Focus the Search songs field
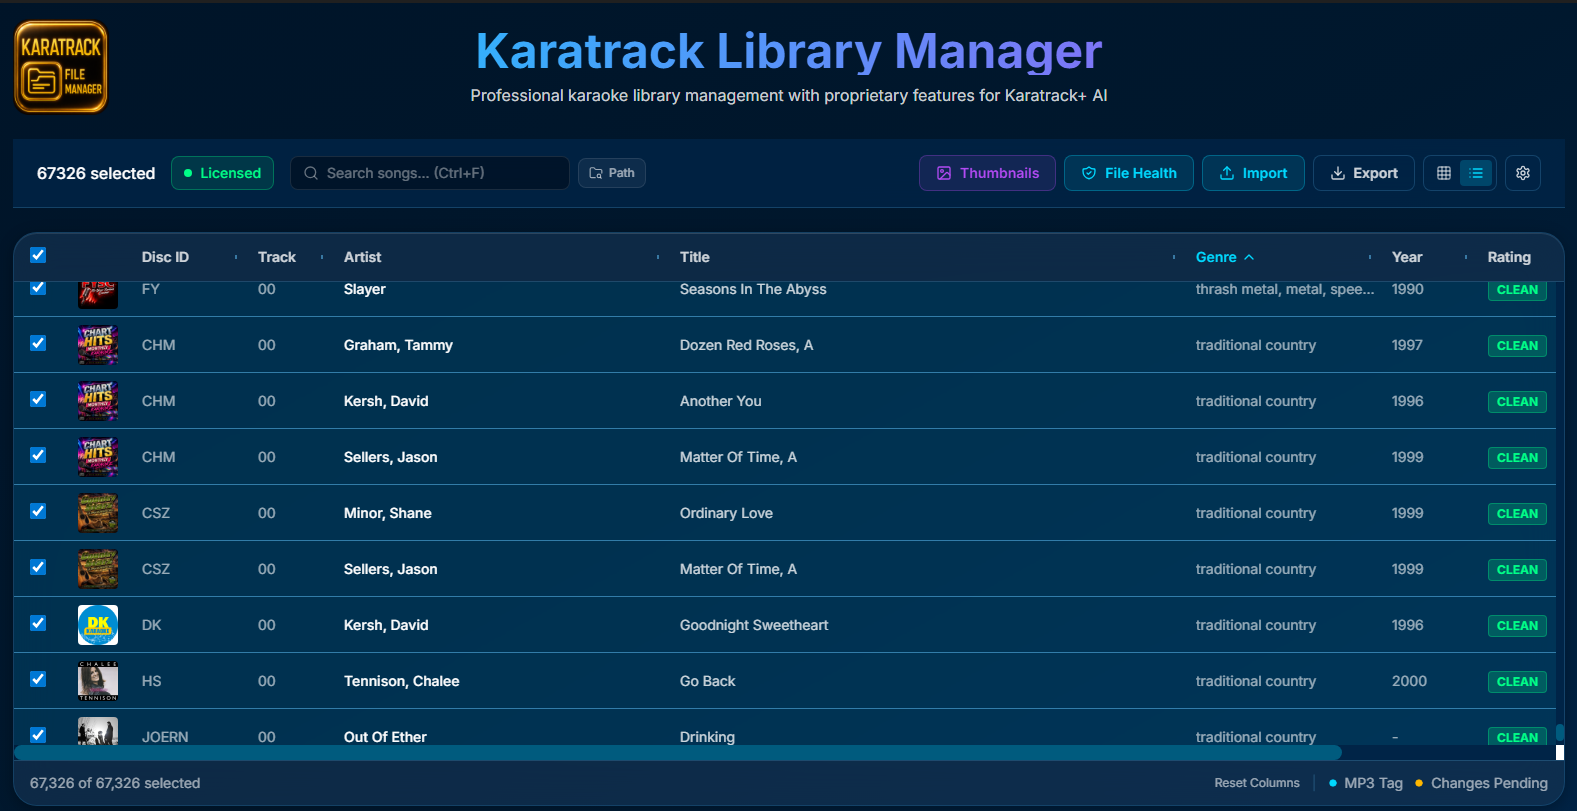 pos(430,173)
